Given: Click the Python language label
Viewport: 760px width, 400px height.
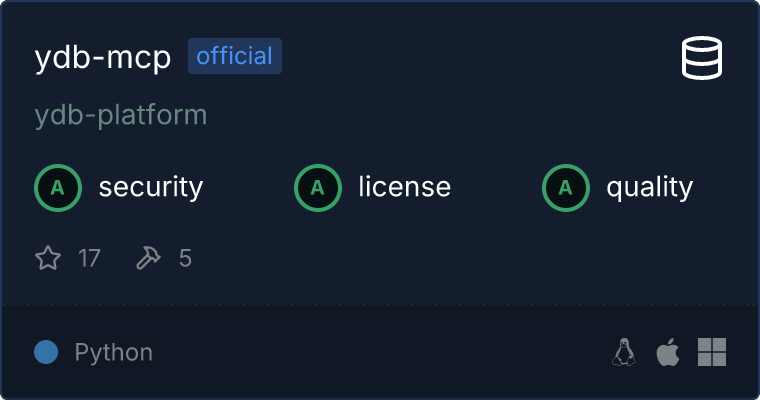Looking at the screenshot, I should [x=113, y=352].
